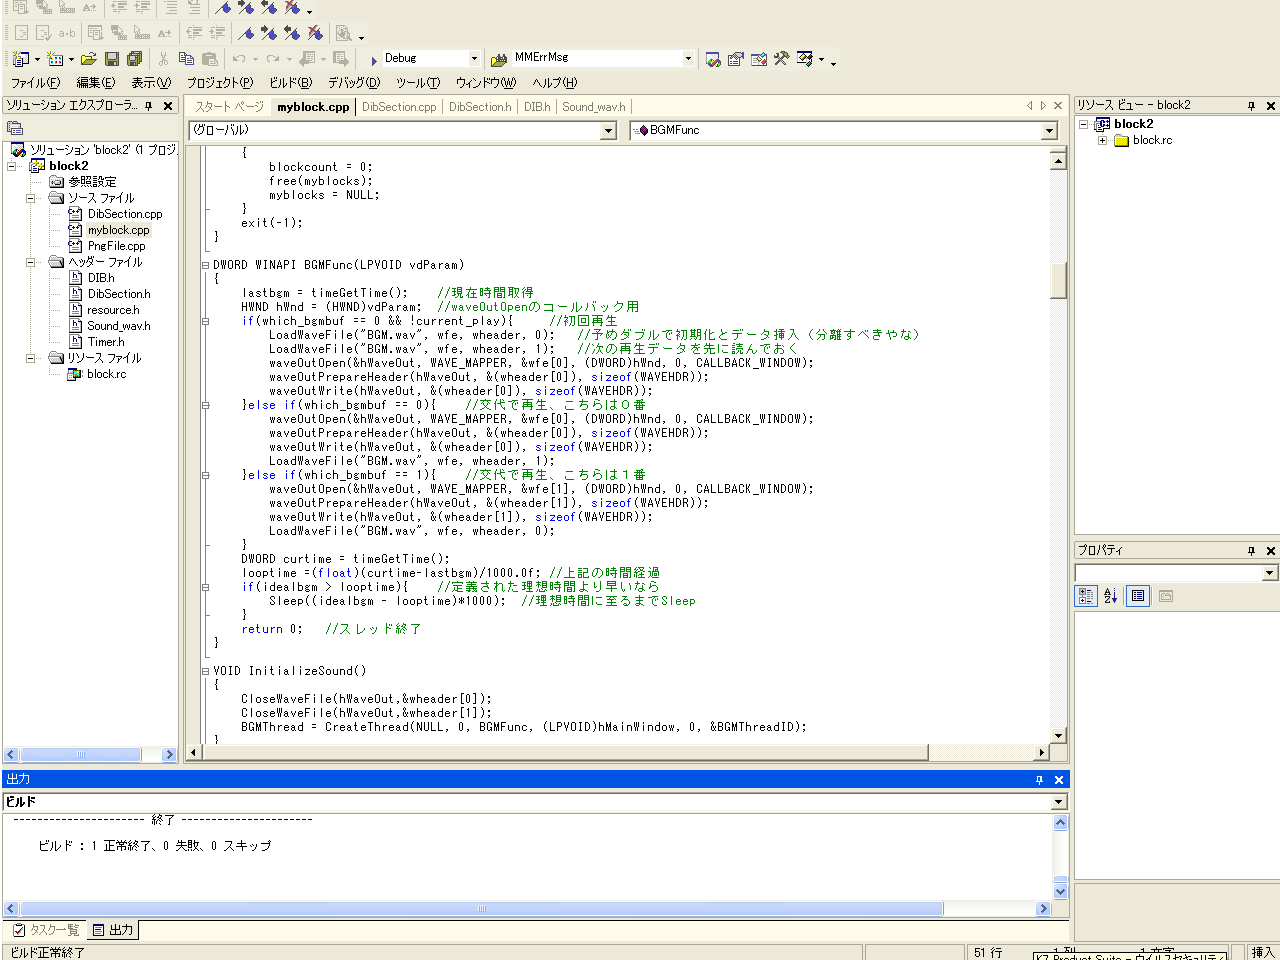Click the Solution Explorer horizontal scrollbar thumb
This screenshot has height=960, width=1280.
pyautogui.click(x=81, y=755)
